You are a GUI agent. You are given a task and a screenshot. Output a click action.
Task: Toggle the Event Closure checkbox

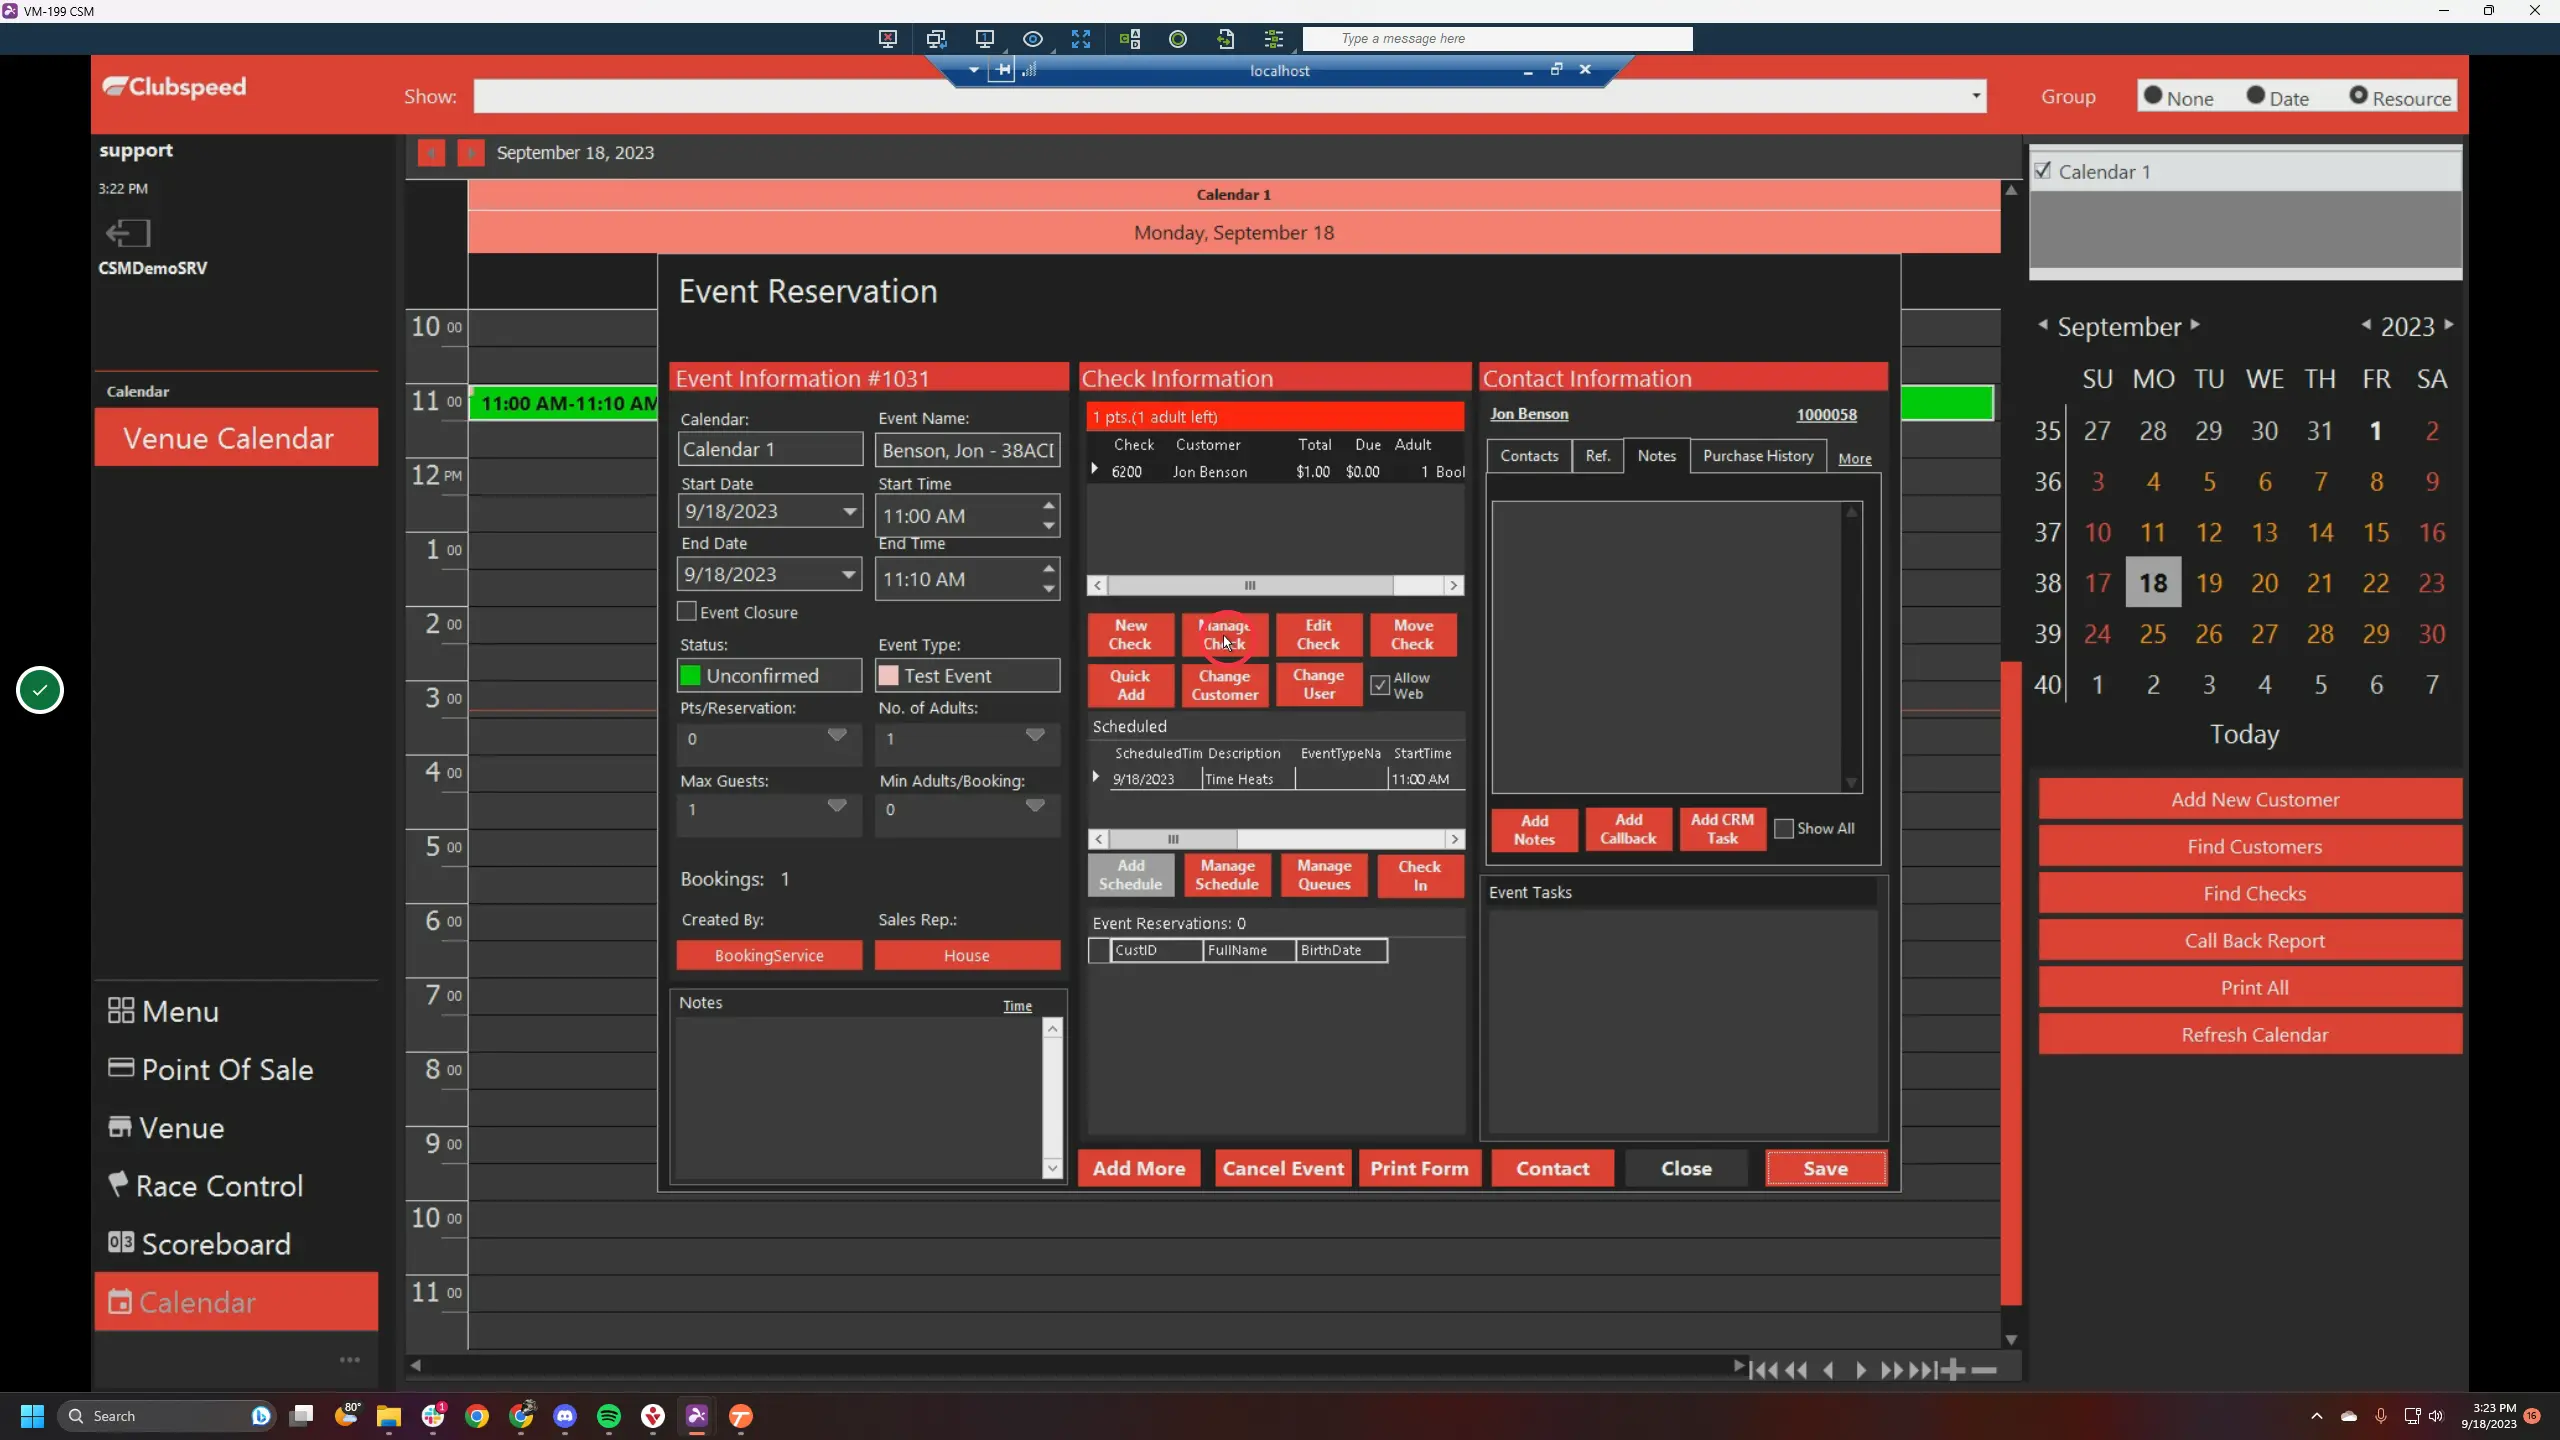tap(687, 611)
